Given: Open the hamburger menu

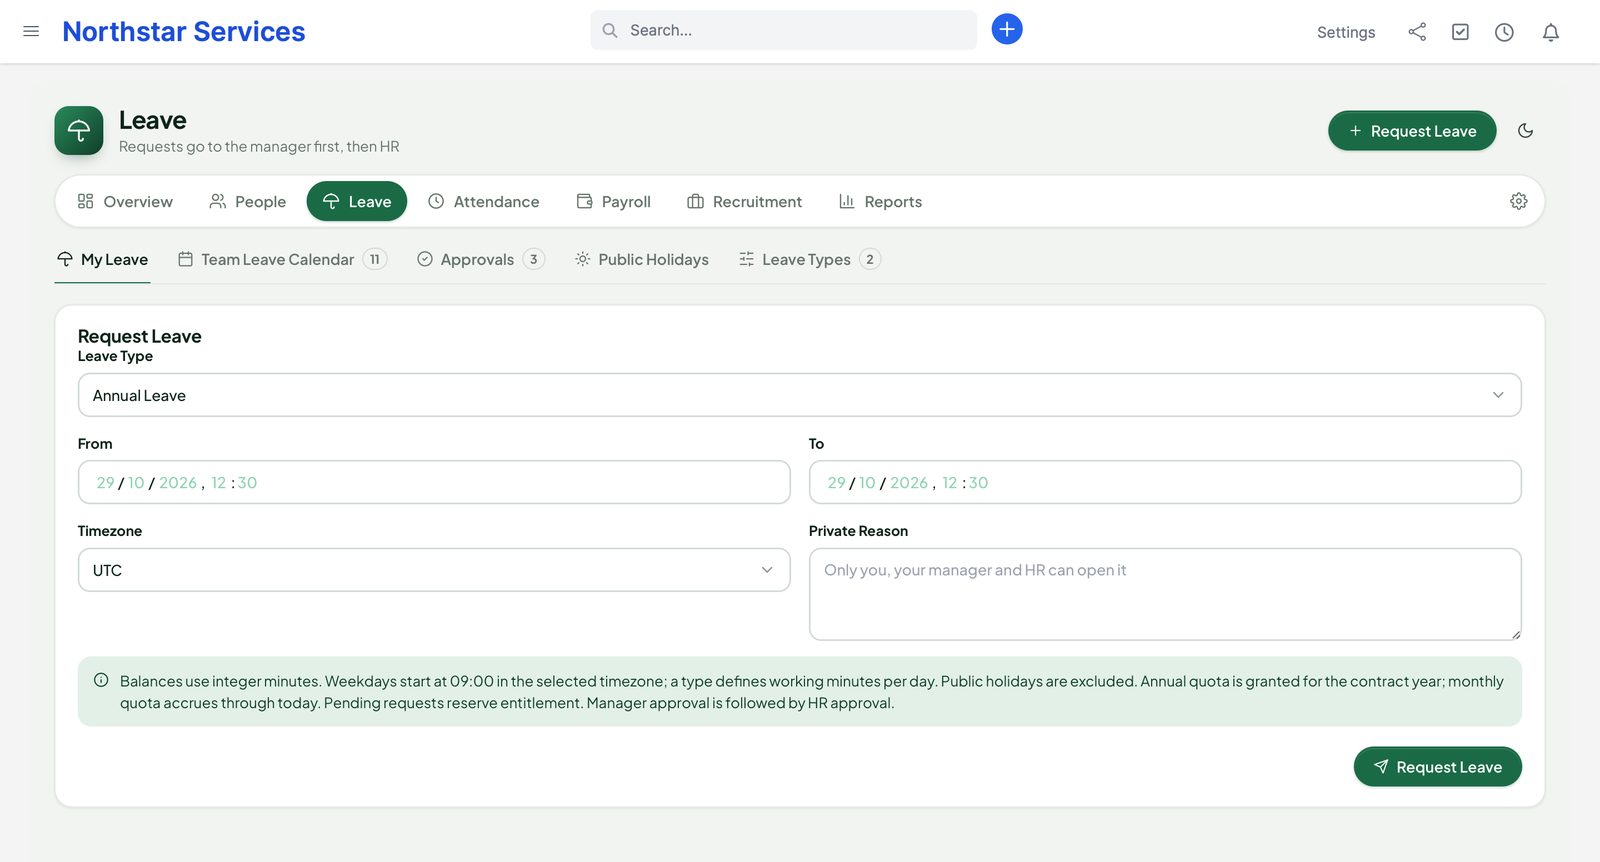Looking at the screenshot, I should pos(31,31).
